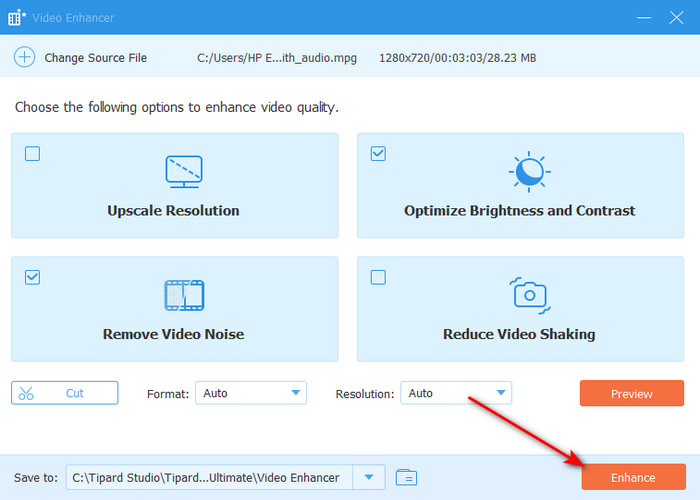700x500 pixels.
Task: Enable the Reduce Video Shaking checkbox
Action: [x=378, y=277]
